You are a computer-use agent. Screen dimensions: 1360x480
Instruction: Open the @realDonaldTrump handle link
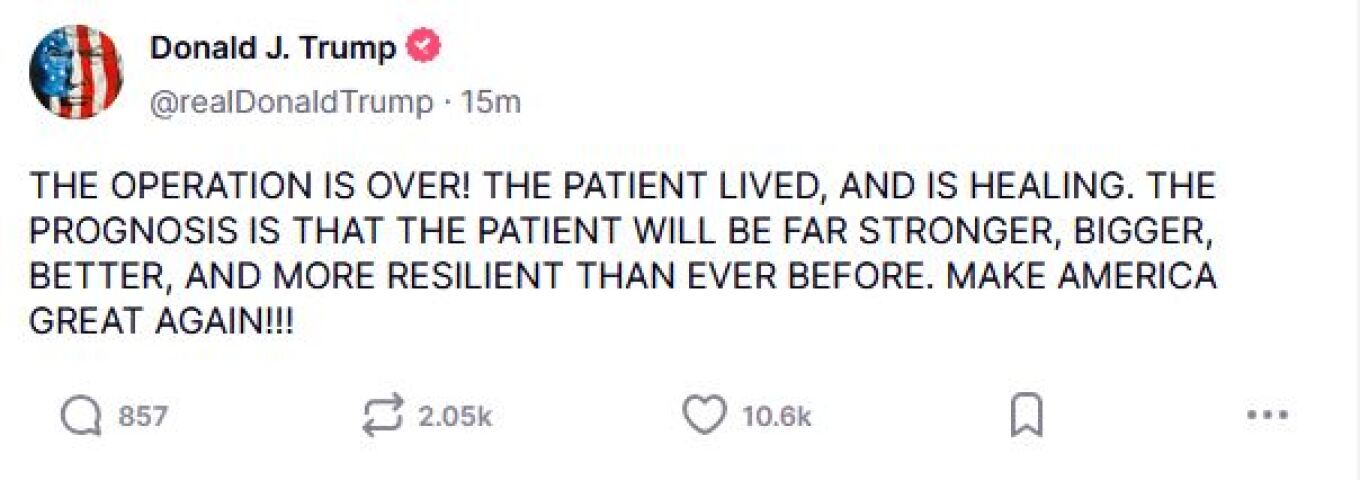tap(292, 102)
